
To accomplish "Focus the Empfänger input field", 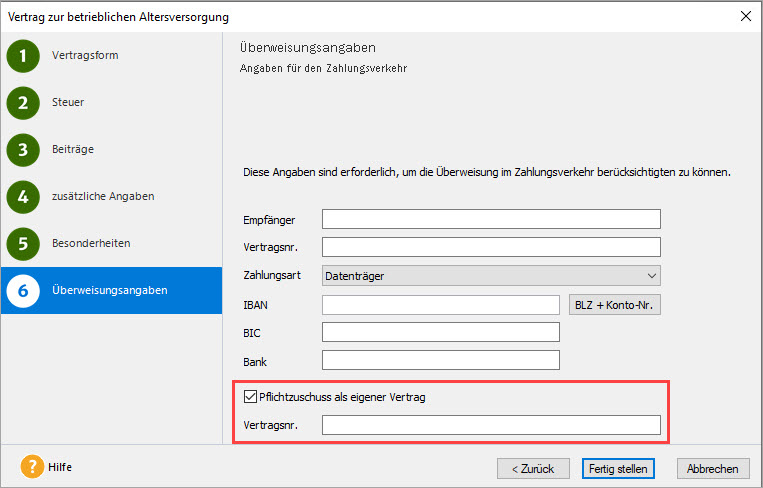I will pos(491,219).
